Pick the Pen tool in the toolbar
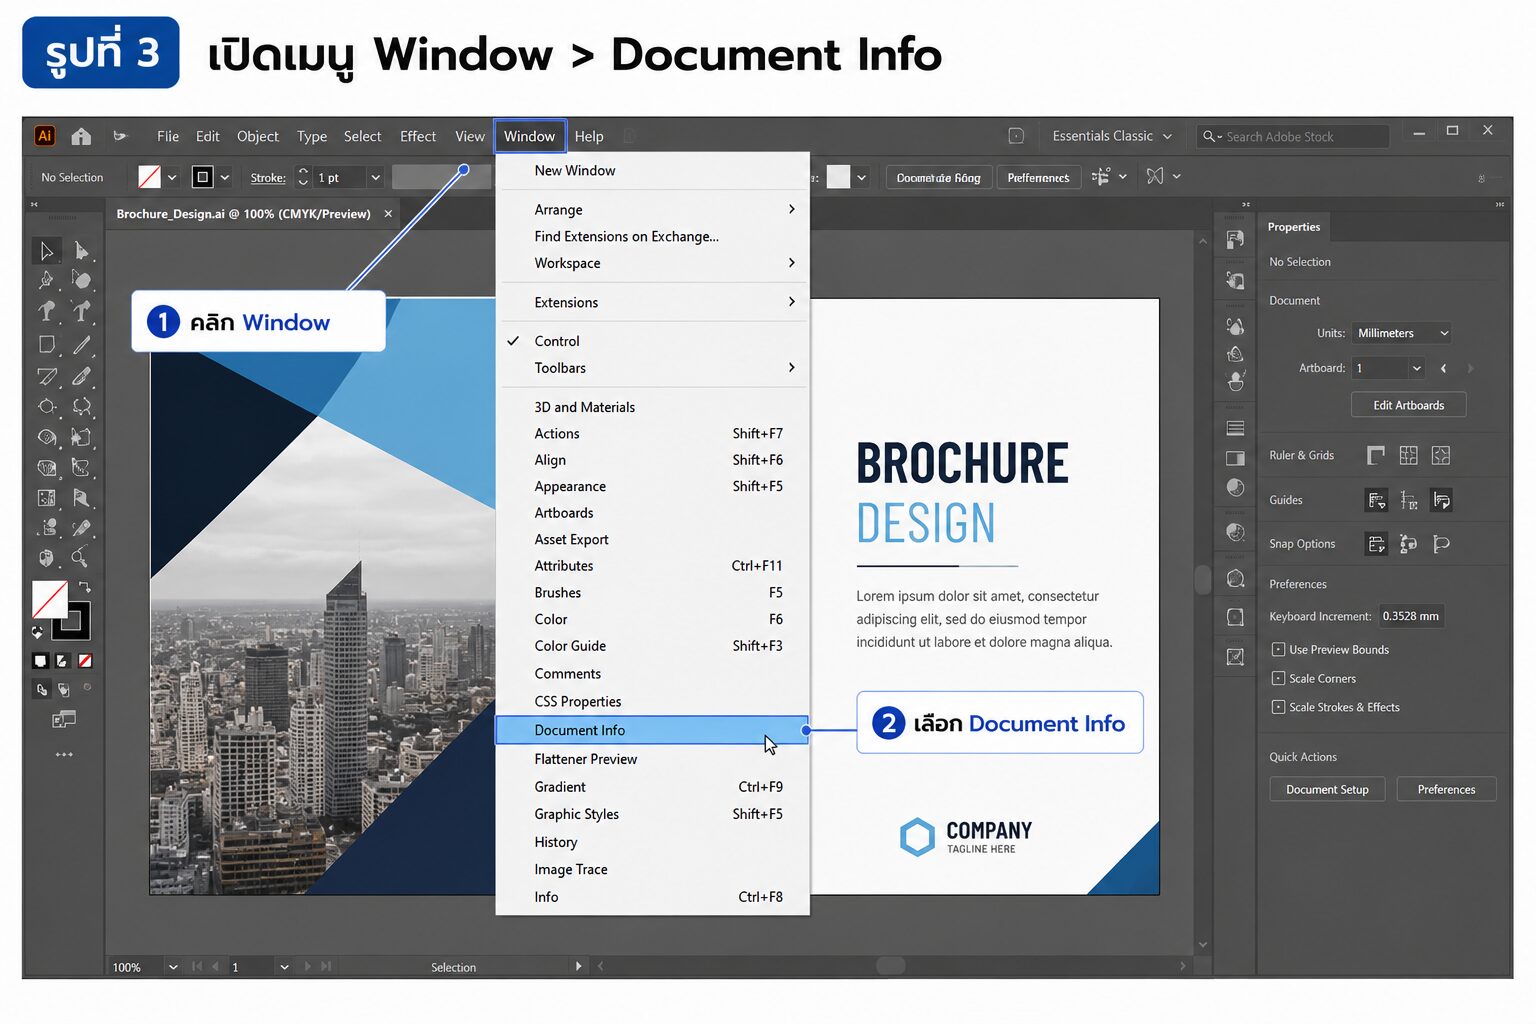The width and height of the screenshot is (1536, 1024). (46, 281)
